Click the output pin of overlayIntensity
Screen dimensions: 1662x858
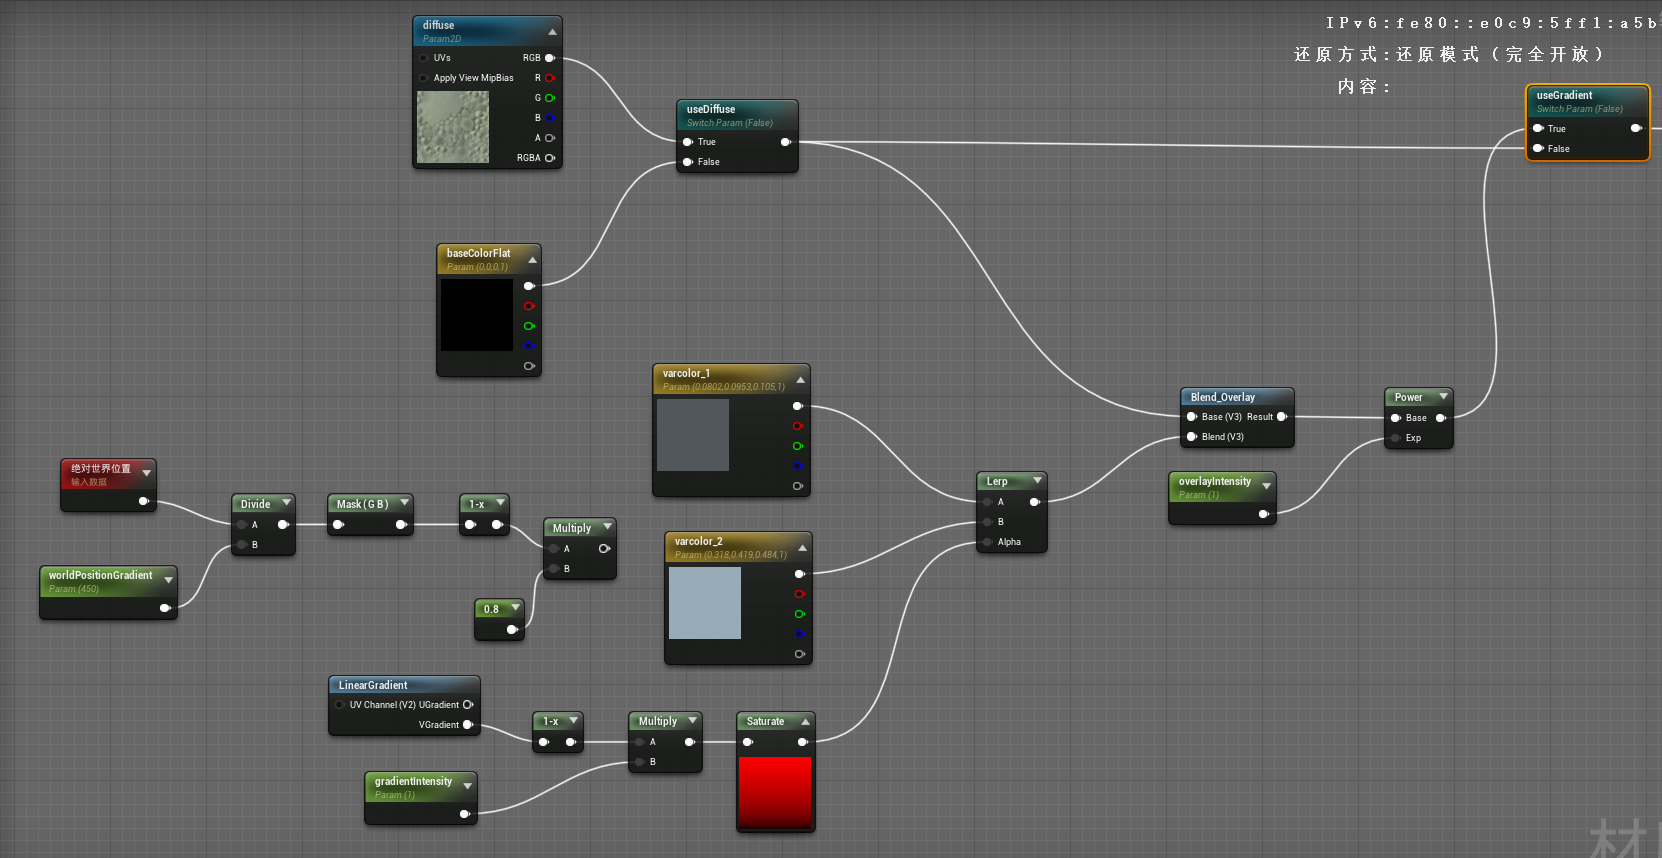pos(1263,514)
